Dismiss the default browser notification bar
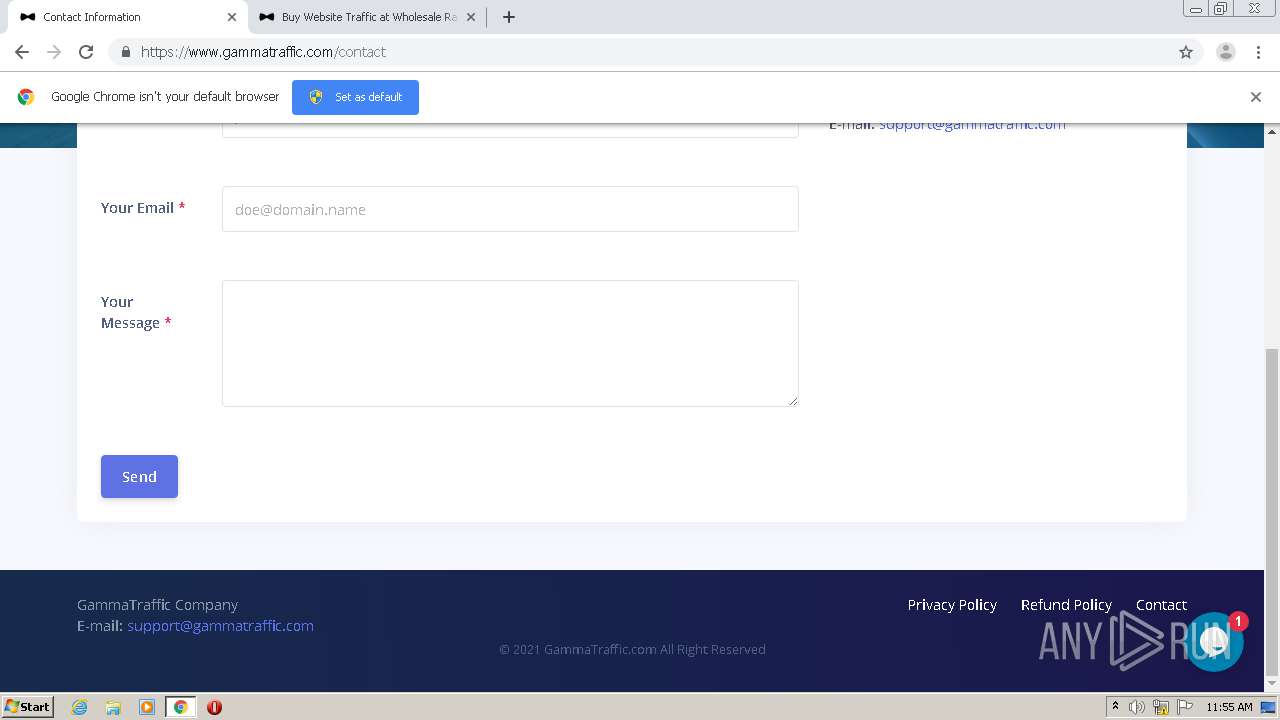The height and width of the screenshot is (720, 1280). point(1256,97)
